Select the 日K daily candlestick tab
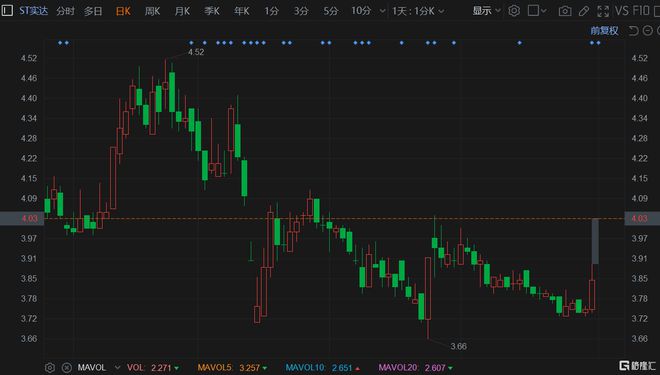 pos(123,11)
